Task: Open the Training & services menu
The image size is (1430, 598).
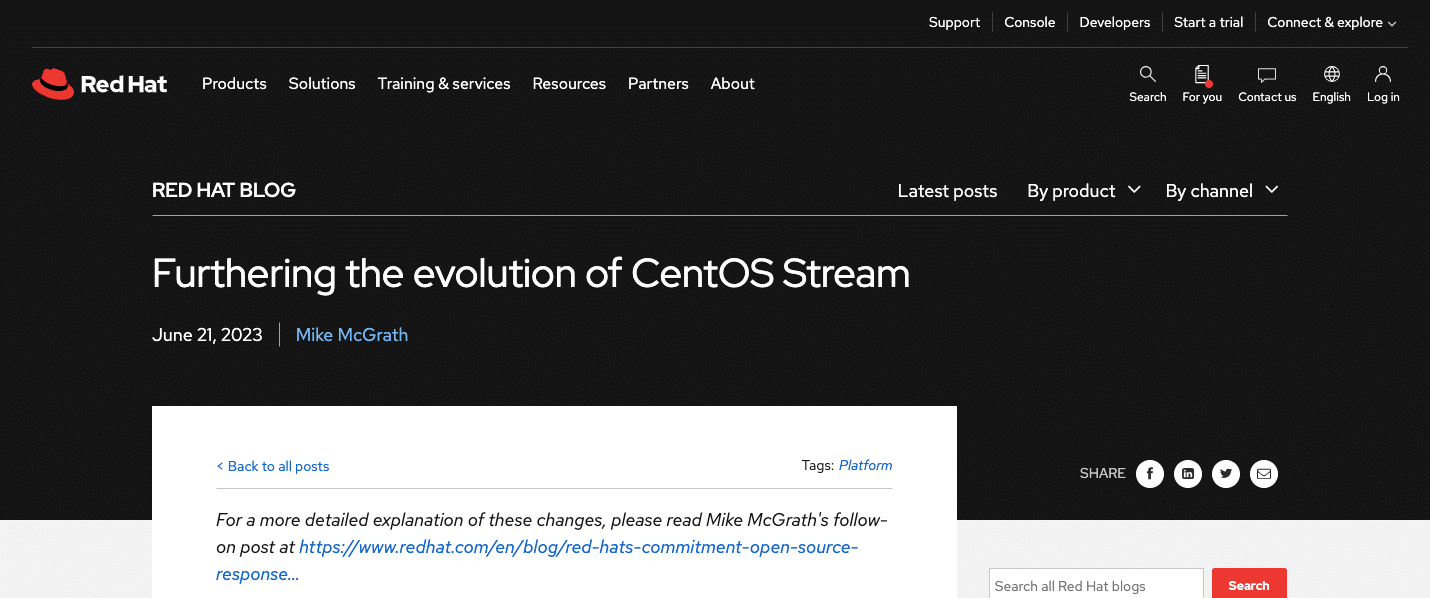Action: [444, 84]
